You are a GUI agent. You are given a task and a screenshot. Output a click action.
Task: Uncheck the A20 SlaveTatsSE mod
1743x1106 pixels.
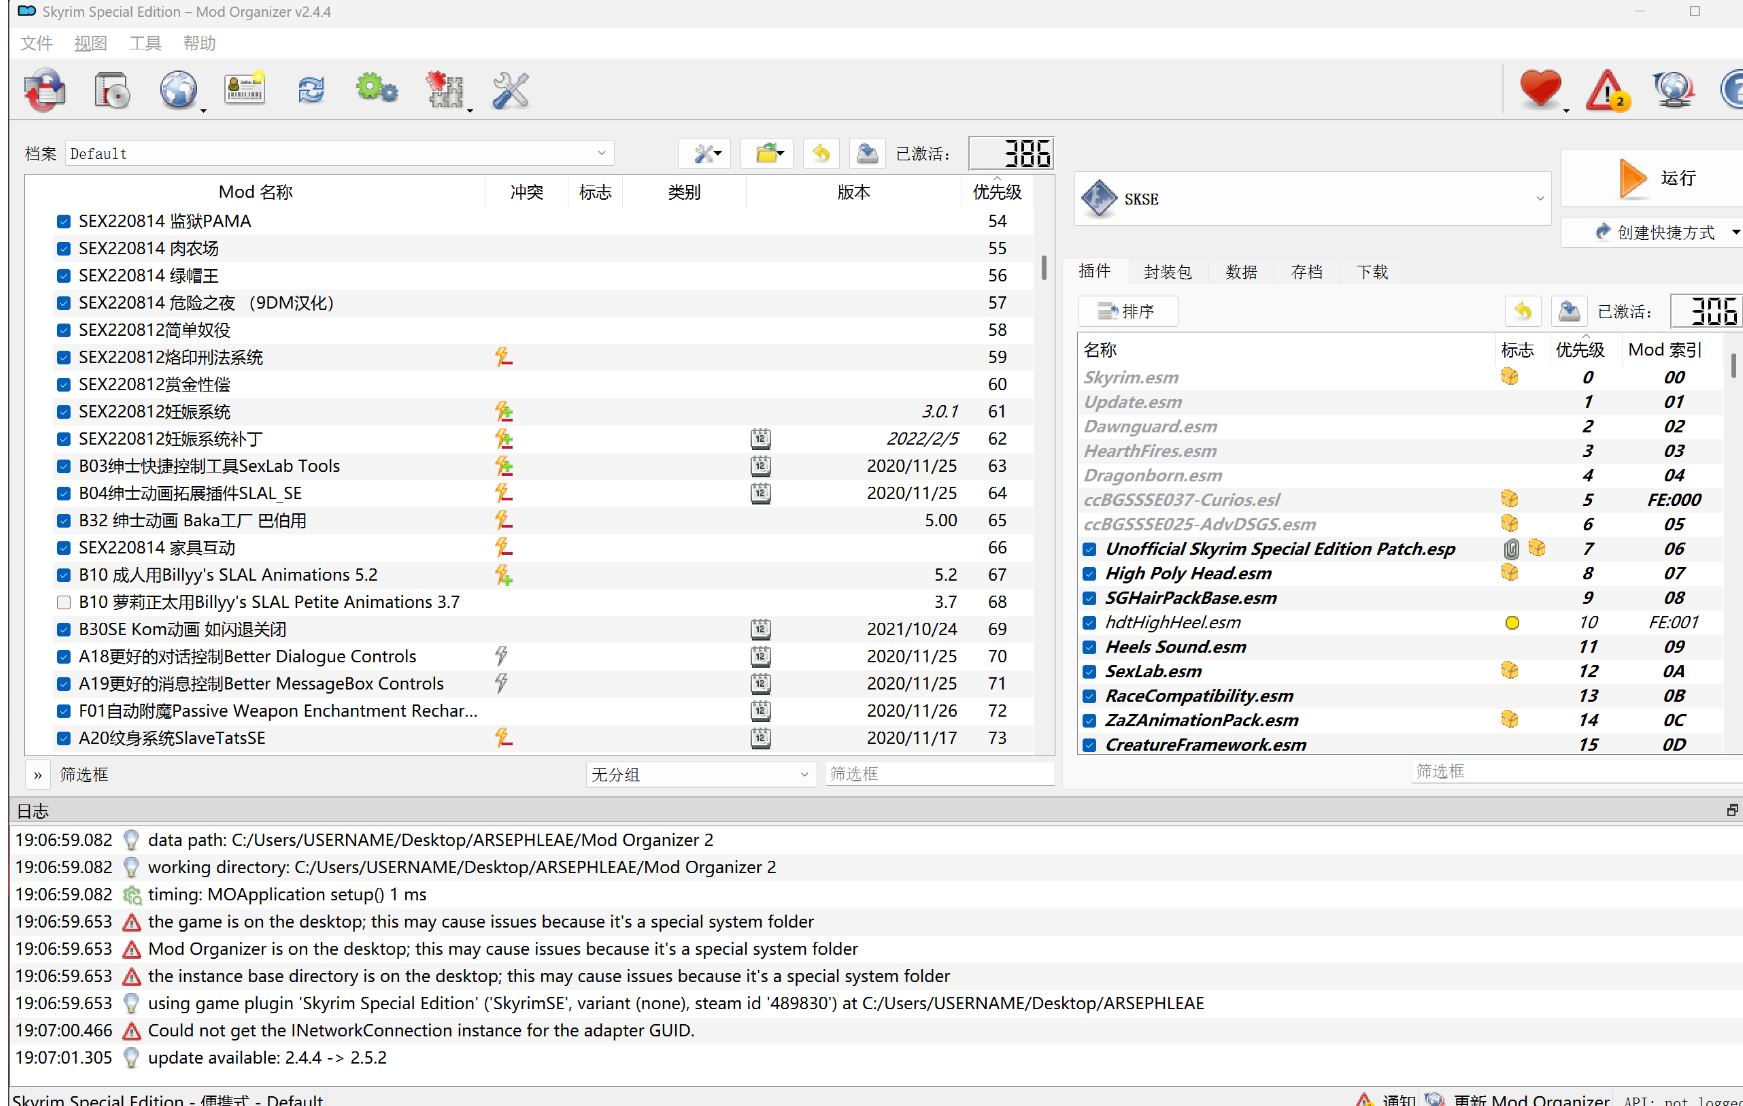pos(64,738)
